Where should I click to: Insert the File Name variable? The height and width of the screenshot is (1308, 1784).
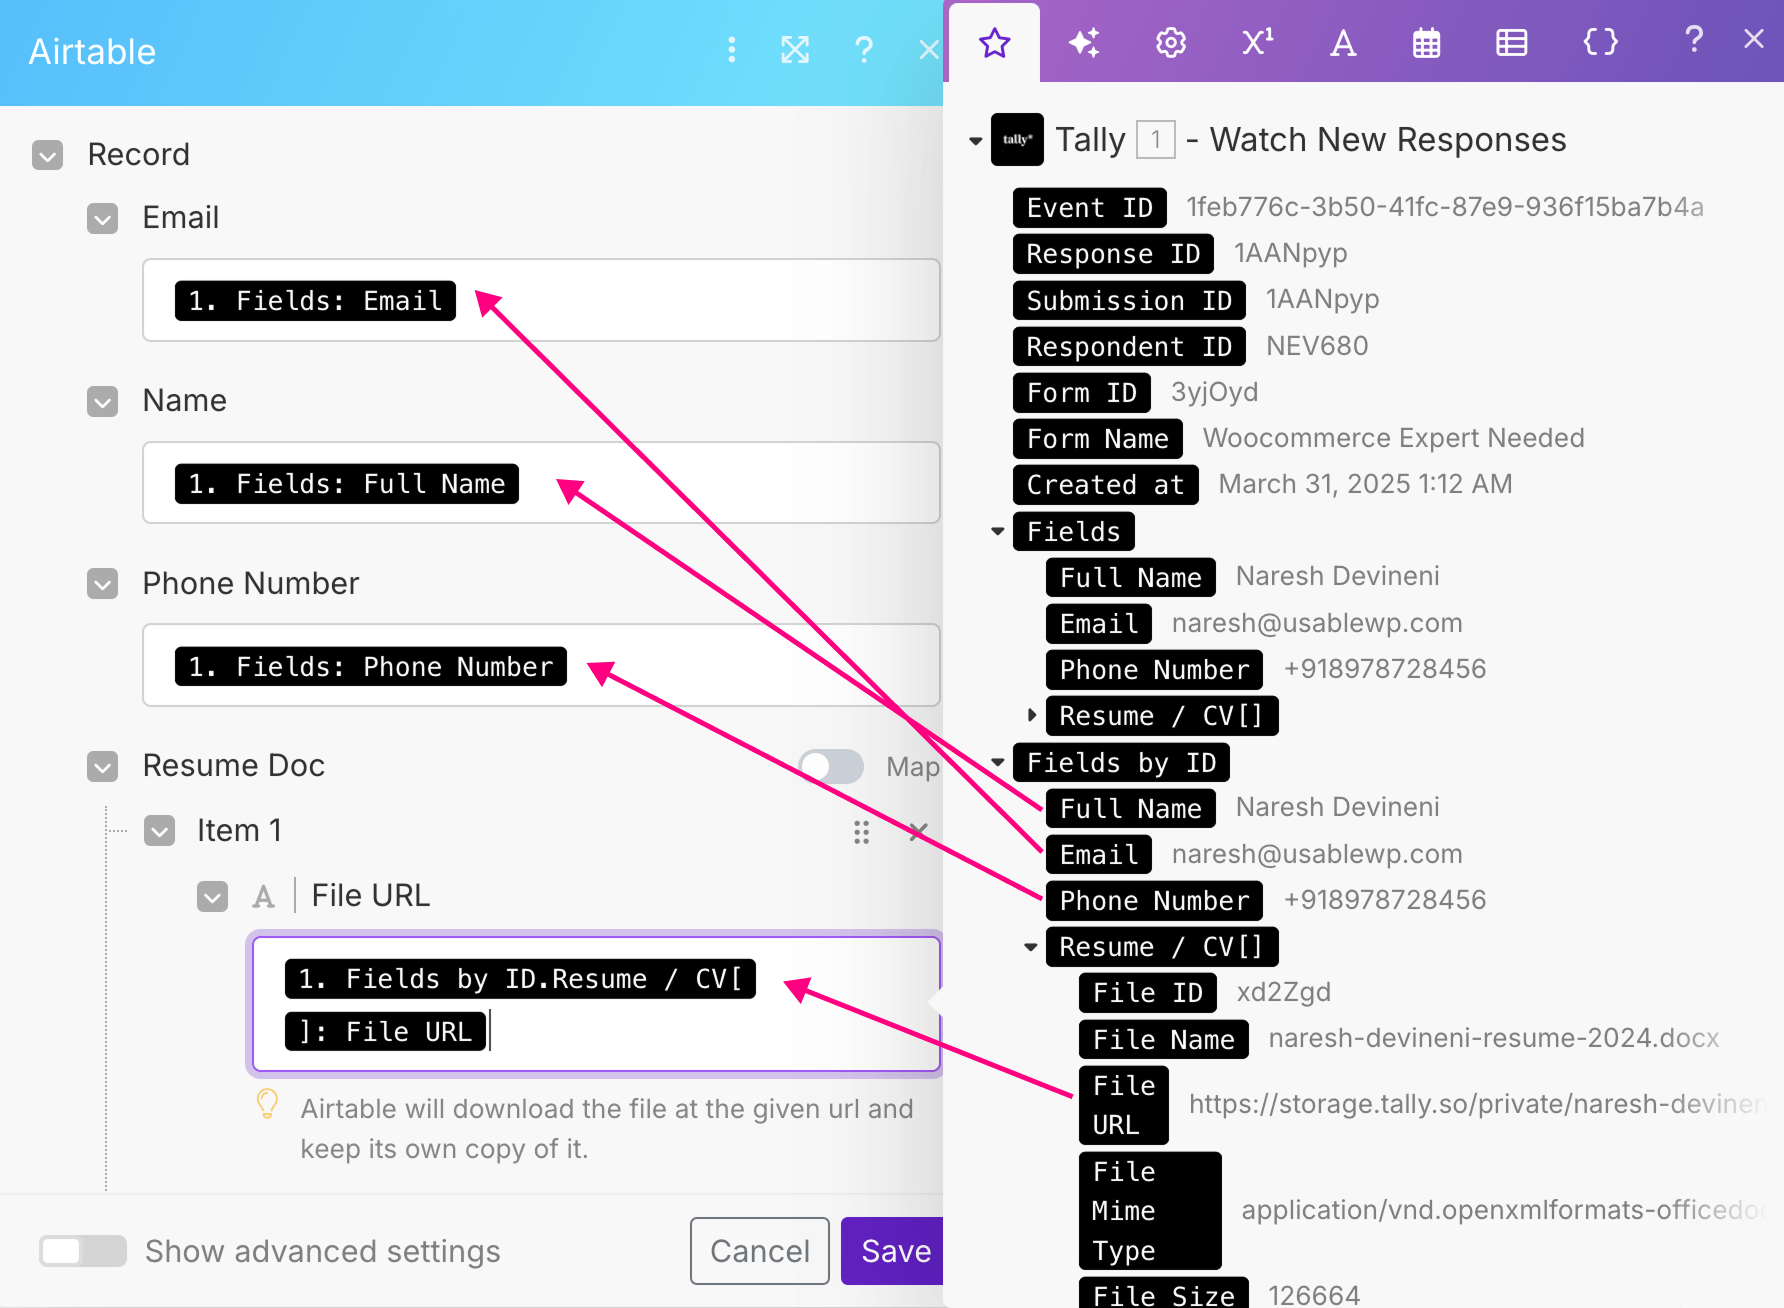(1164, 1040)
